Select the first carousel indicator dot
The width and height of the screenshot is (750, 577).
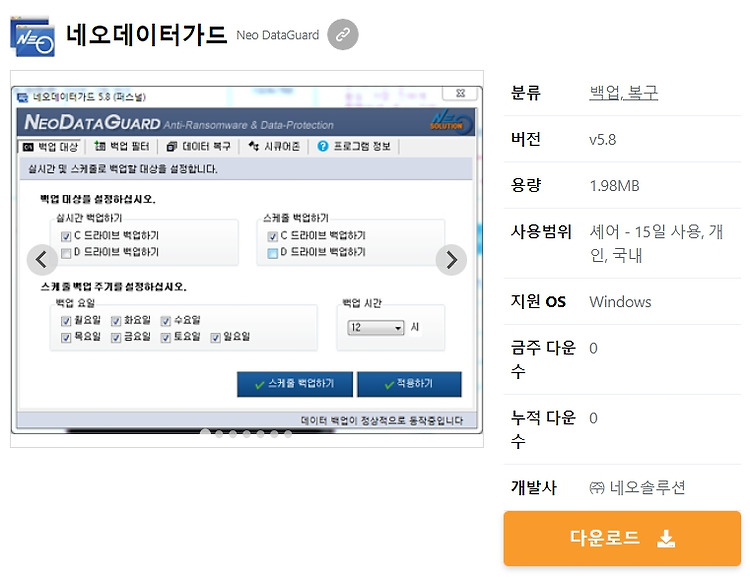[x=205, y=433]
